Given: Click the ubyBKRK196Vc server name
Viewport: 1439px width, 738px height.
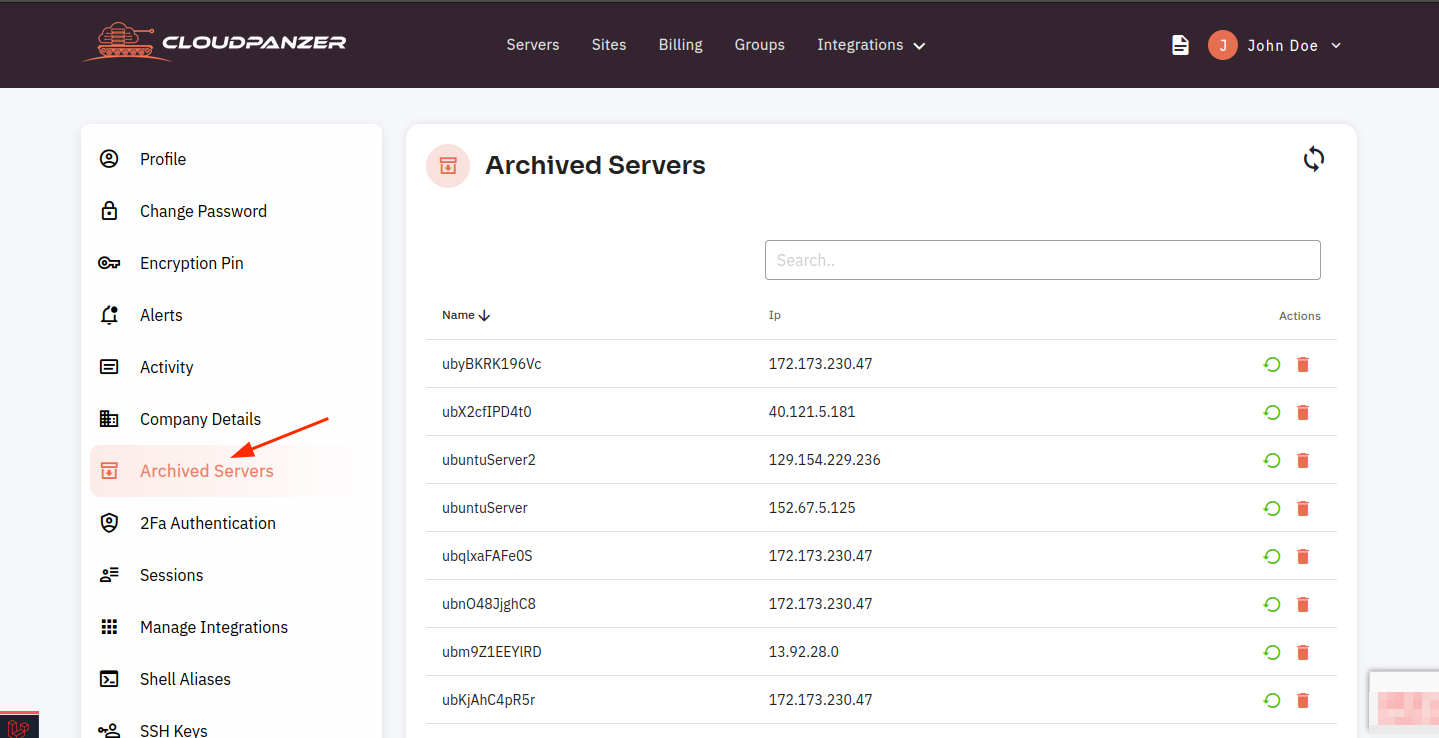Looking at the screenshot, I should [492, 364].
